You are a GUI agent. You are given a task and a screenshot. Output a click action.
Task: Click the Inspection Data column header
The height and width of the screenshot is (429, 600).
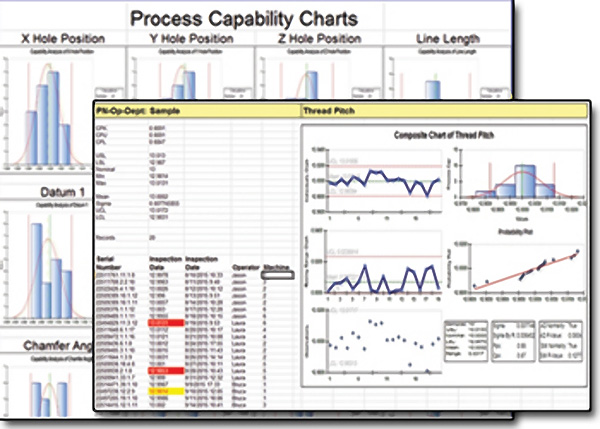[165, 263]
